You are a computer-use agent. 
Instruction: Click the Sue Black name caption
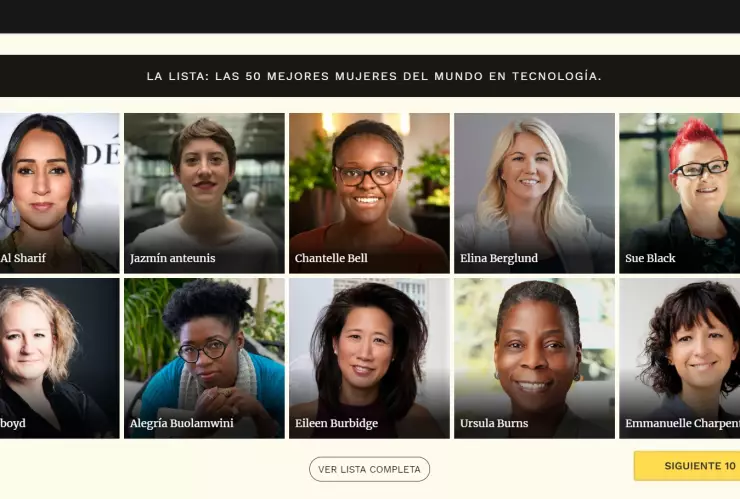coord(650,258)
